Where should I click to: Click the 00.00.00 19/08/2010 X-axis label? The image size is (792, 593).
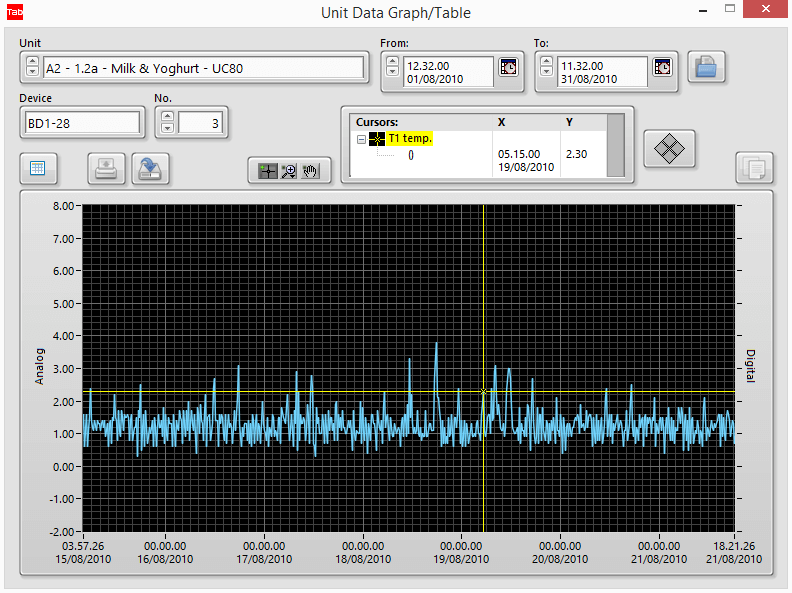(461, 553)
